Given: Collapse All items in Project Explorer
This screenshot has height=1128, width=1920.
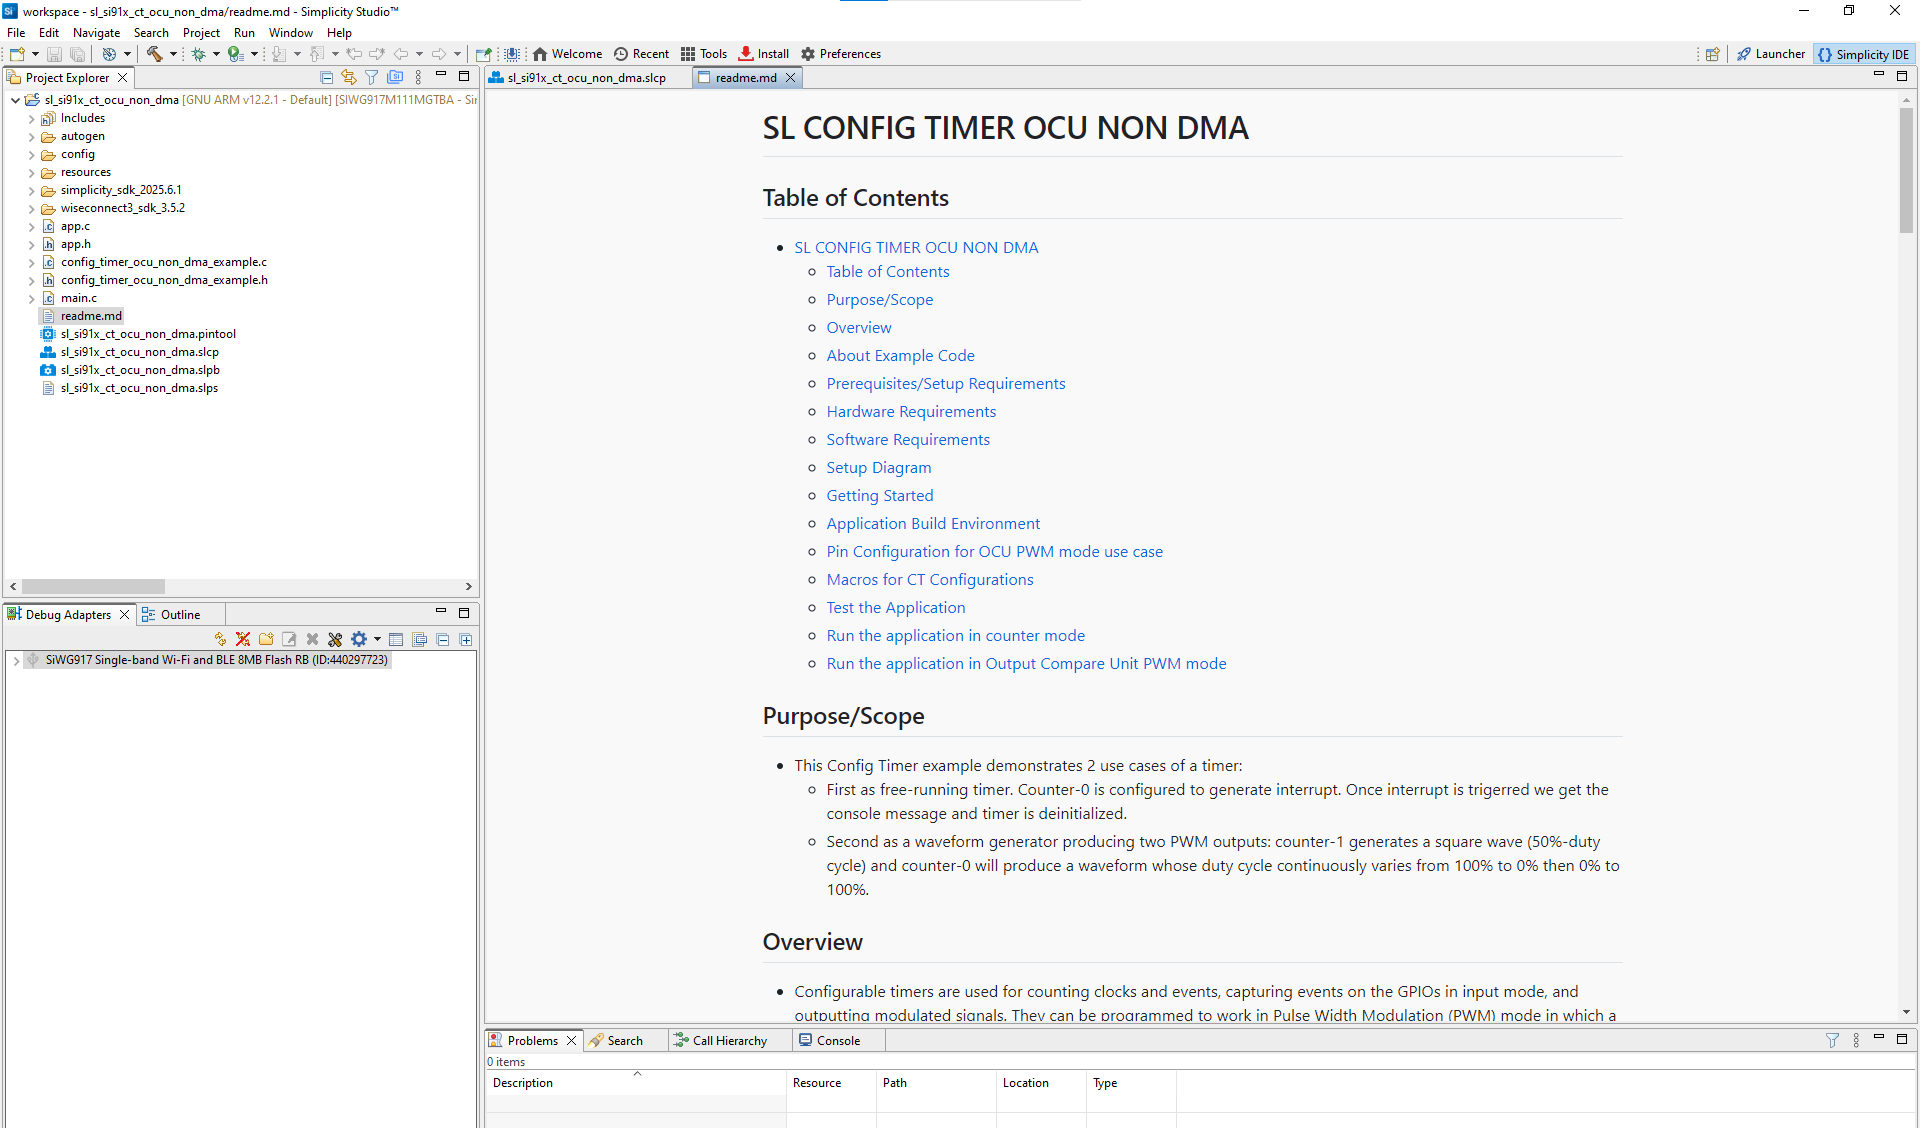Looking at the screenshot, I should tap(327, 77).
